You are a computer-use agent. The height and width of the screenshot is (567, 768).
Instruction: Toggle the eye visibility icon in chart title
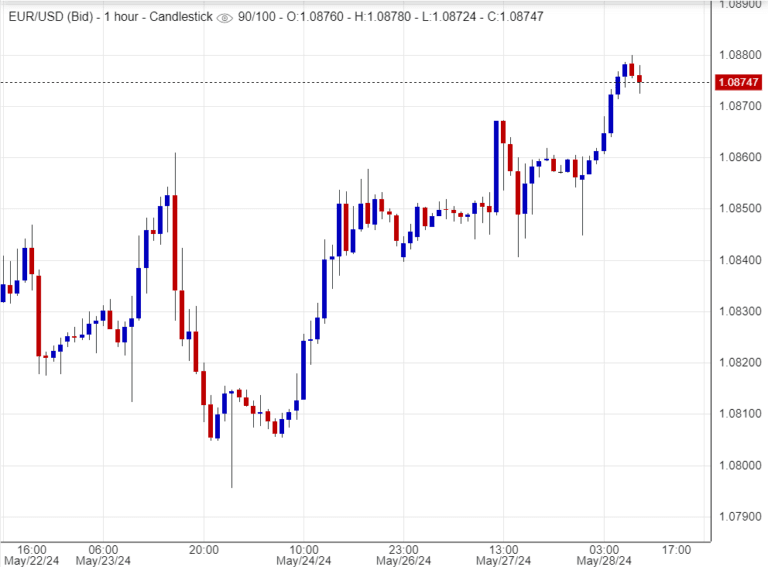(x=224, y=18)
